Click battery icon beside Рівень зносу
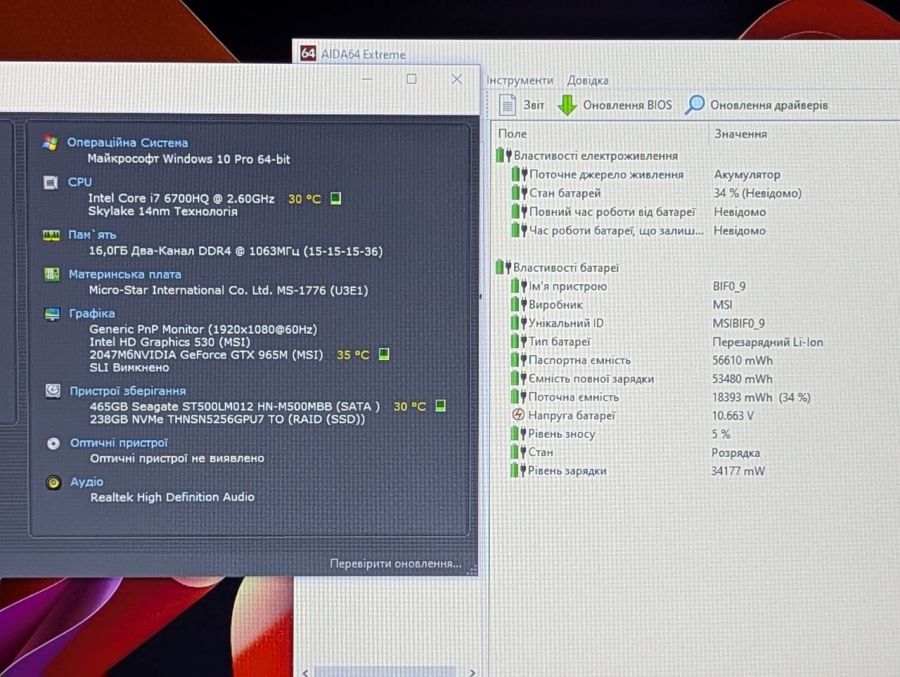 point(518,434)
